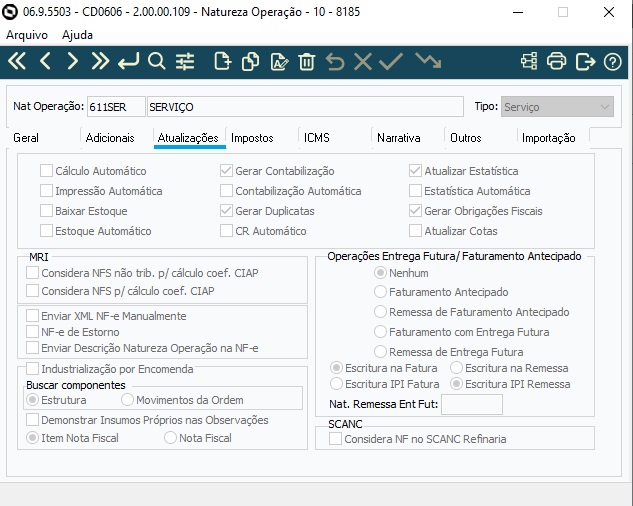The image size is (633, 506).
Task: Enable Baixar Estoque checkbox
Action: pos(46,211)
